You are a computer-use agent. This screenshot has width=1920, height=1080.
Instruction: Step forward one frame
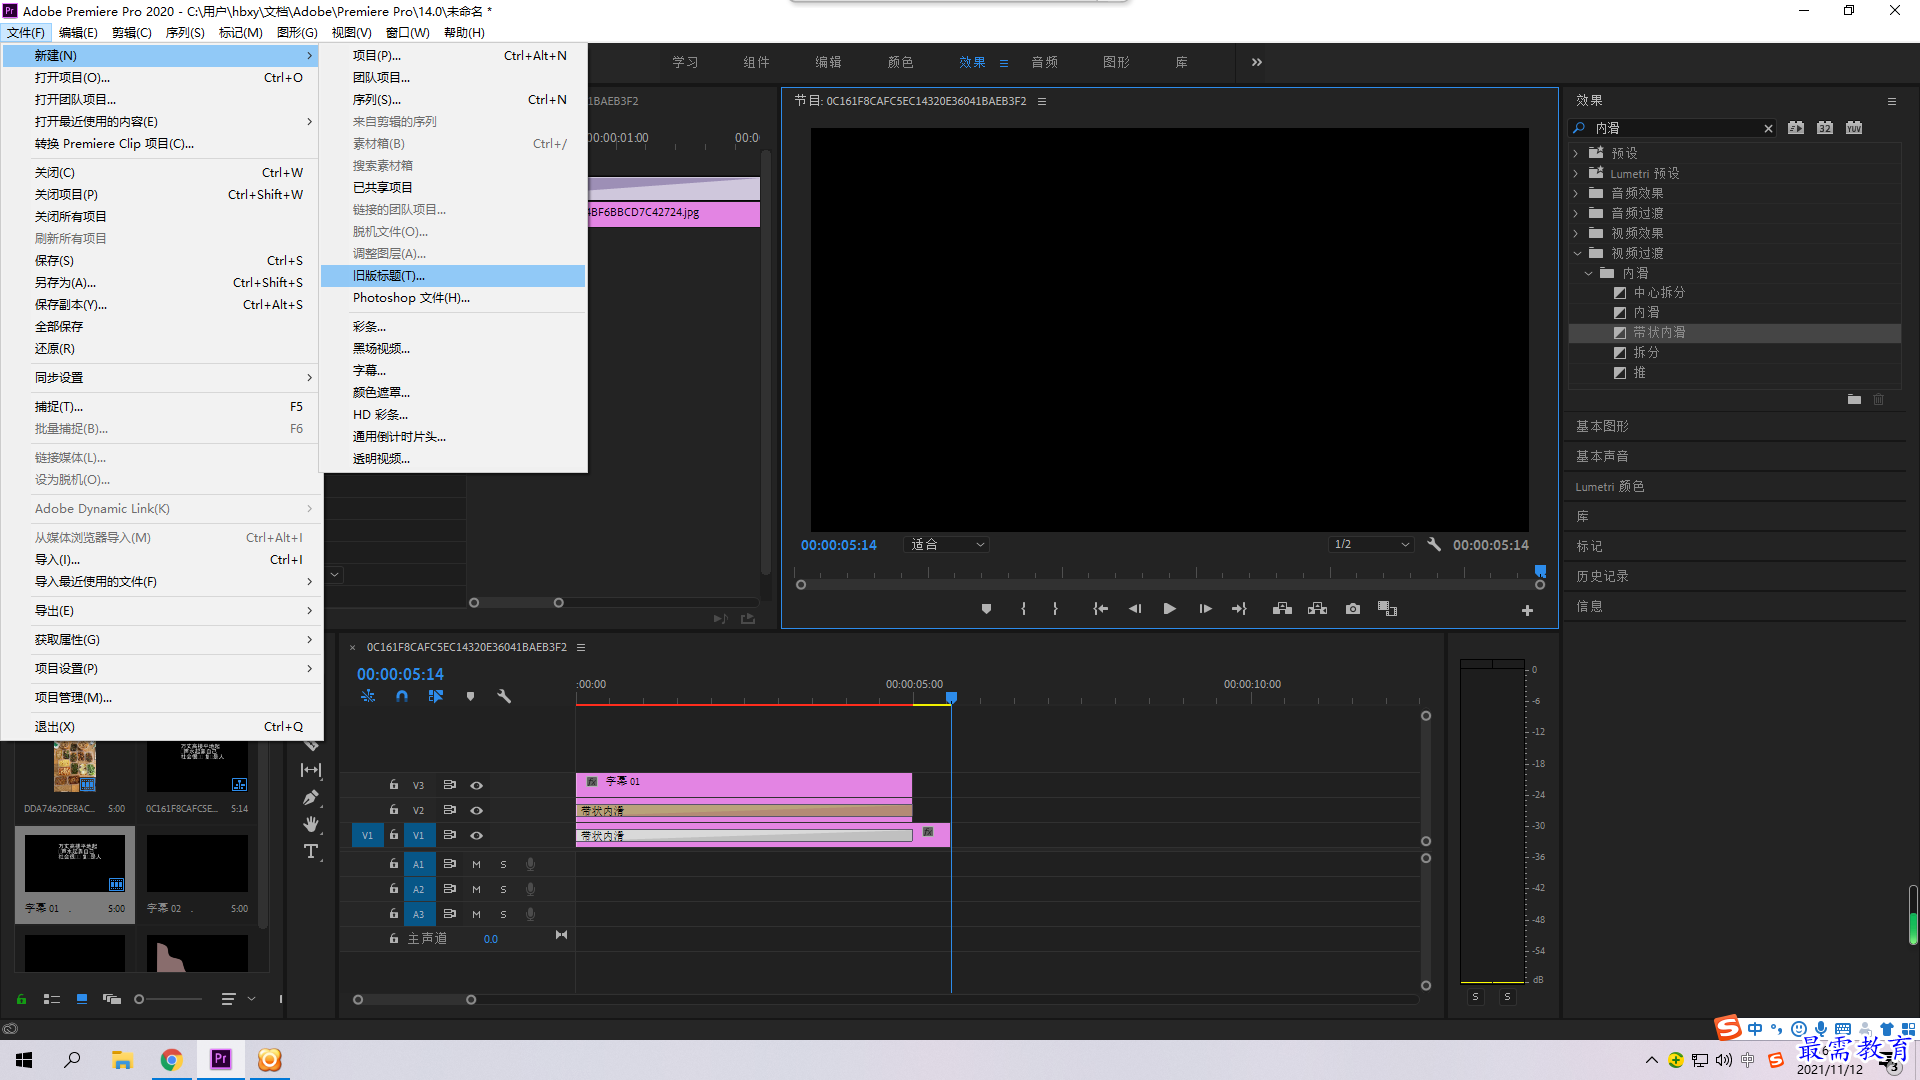(x=1205, y=609)
